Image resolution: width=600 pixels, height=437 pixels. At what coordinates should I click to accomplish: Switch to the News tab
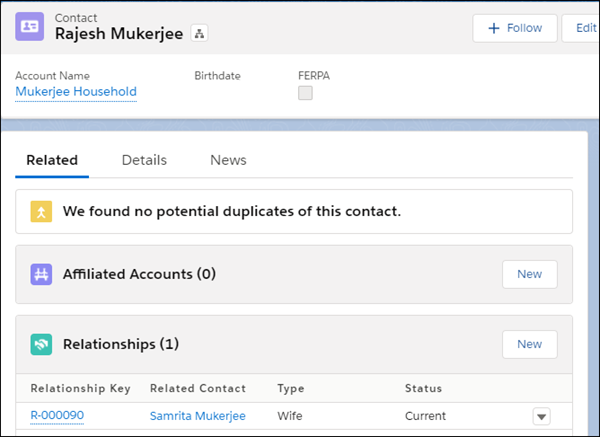(x=228, y=160)
